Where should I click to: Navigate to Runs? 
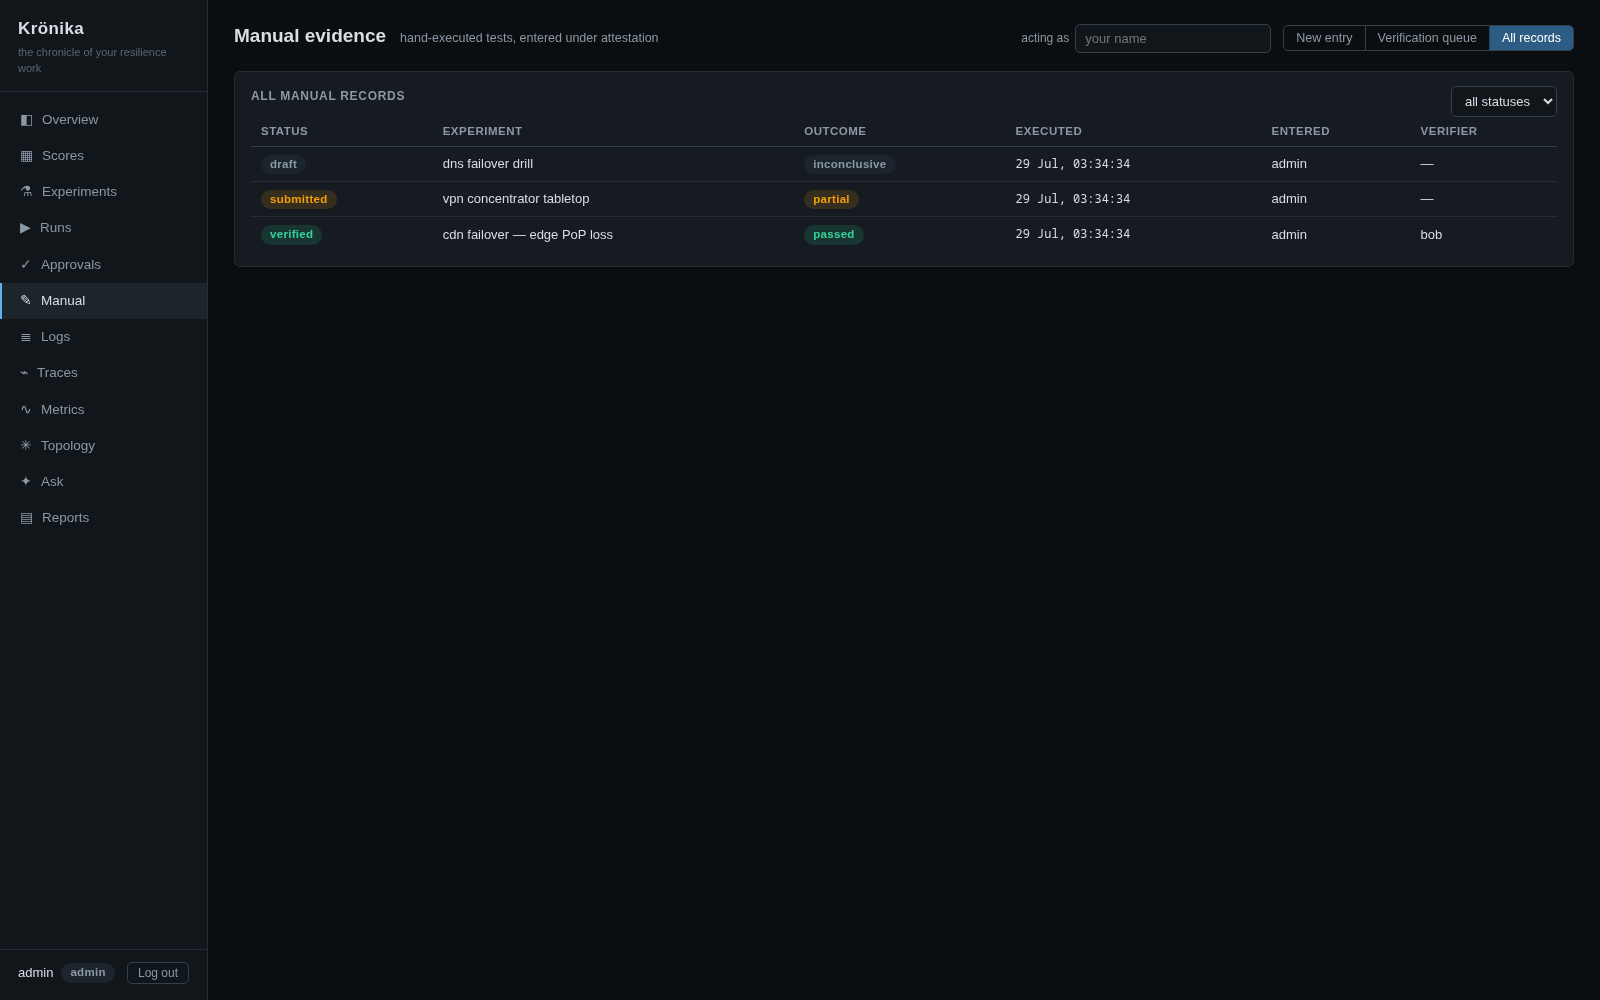[104, 228]
